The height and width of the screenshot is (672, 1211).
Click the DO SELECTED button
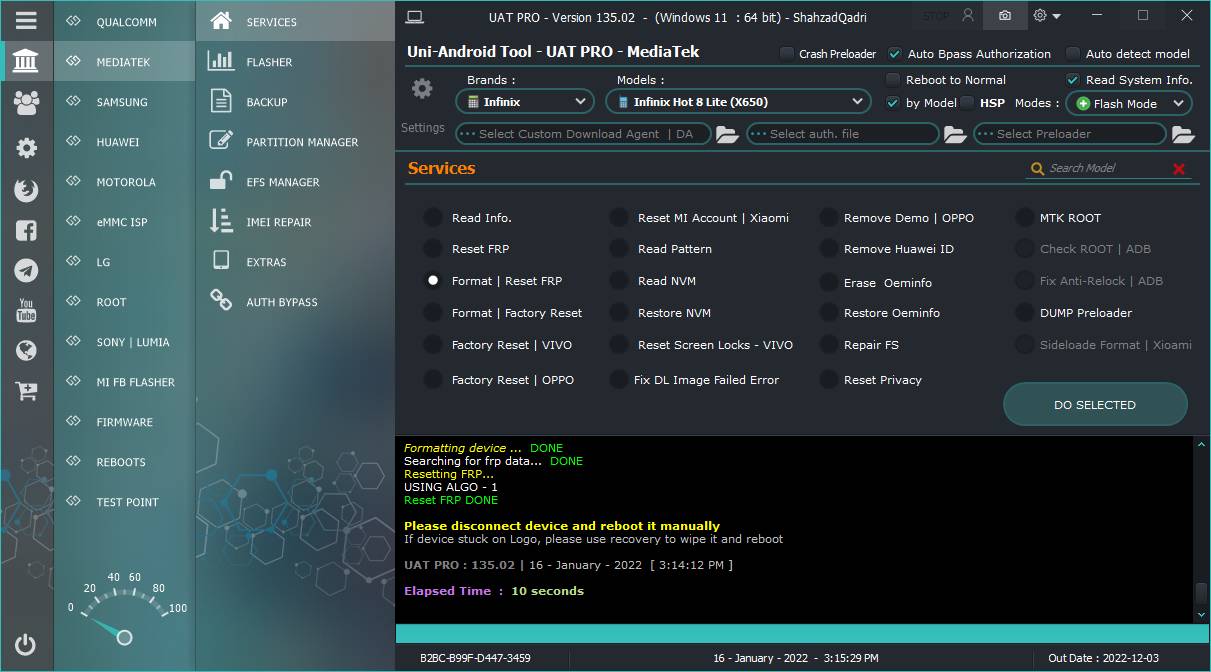tap(1095, 405)
